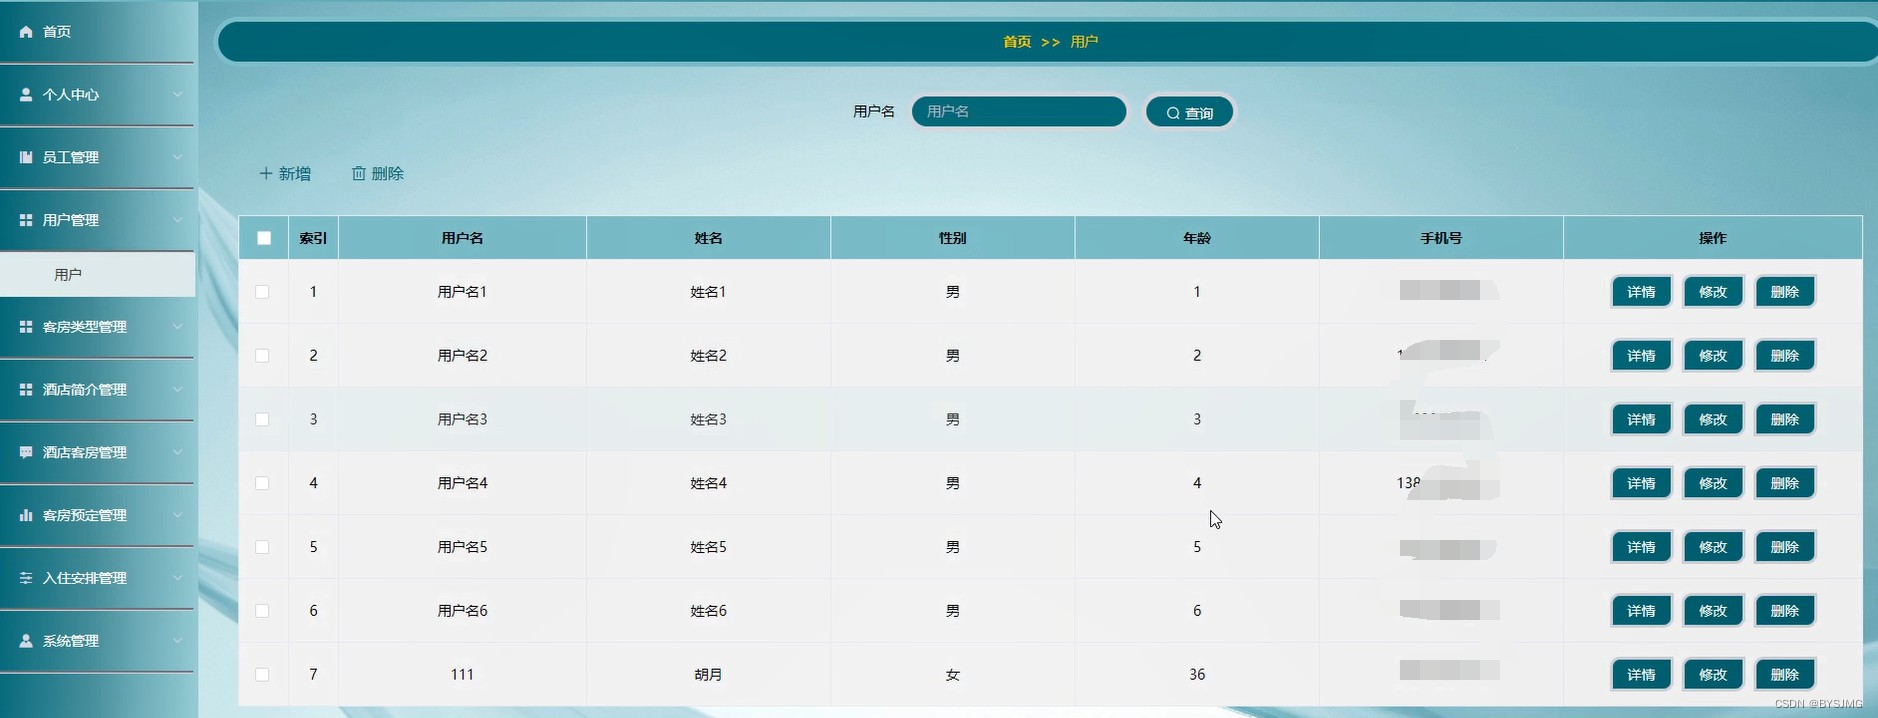Click the chat icon of 酒店客房管理
Image resolution: width=1878 pixels, height=718 pixels.
(x=26, y=452)
